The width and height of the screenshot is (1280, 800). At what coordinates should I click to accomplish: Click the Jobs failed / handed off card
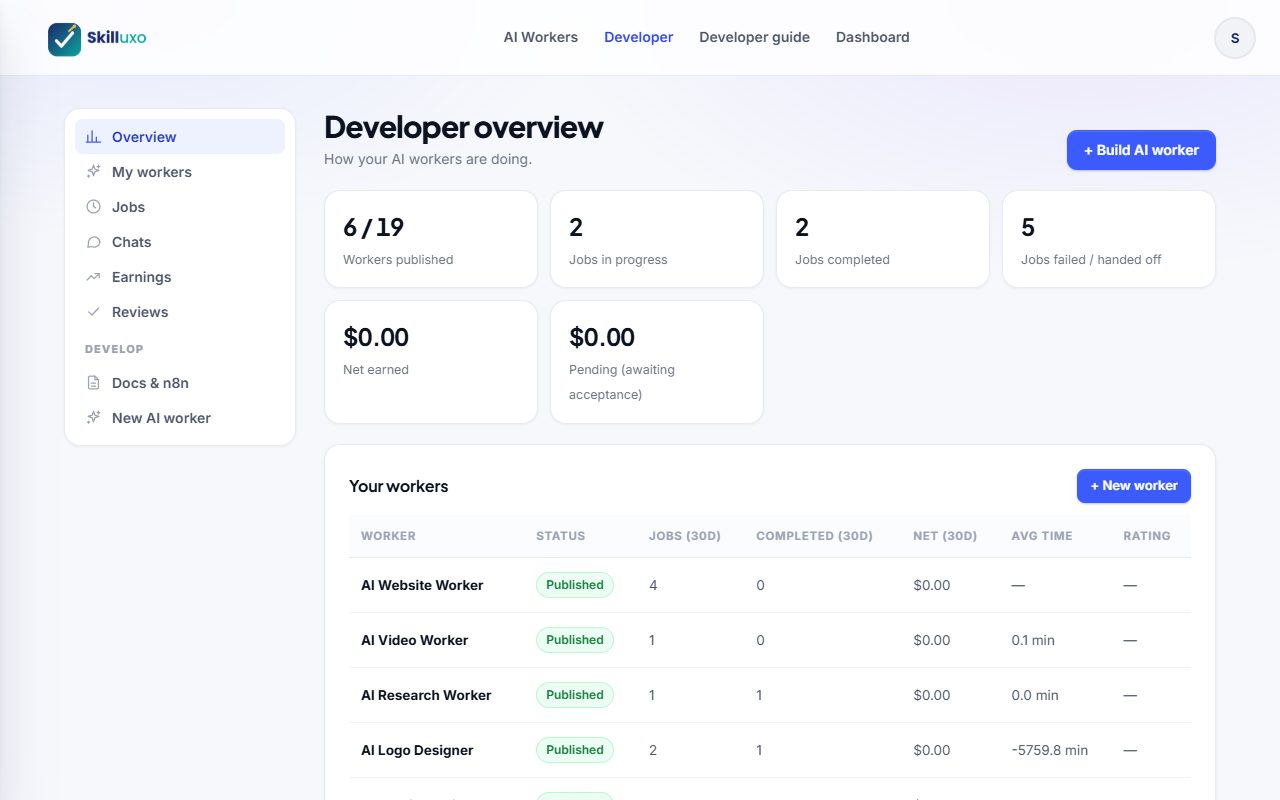coord(1109,239)
